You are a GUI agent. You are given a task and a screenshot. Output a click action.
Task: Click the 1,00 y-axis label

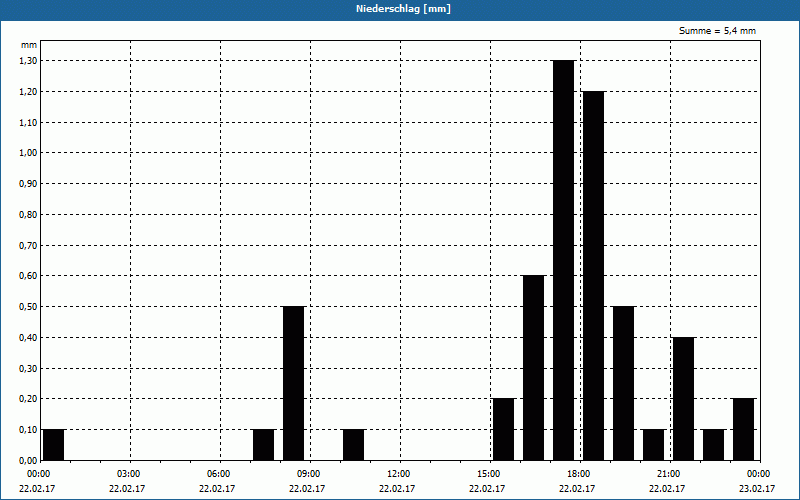pos(28,153)
